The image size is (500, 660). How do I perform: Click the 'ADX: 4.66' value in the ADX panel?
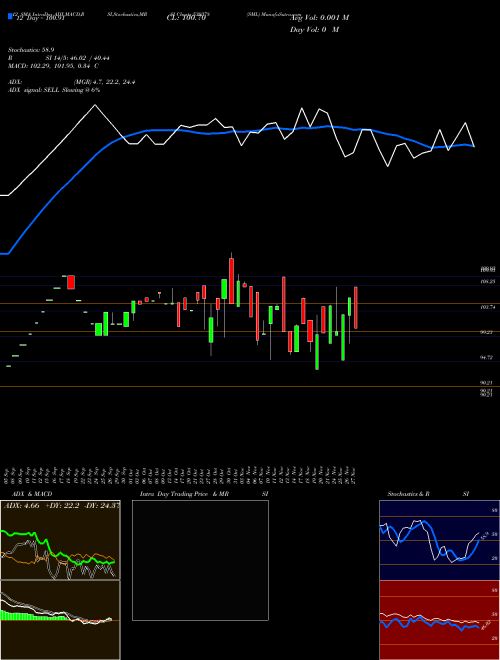coord(21,506)
